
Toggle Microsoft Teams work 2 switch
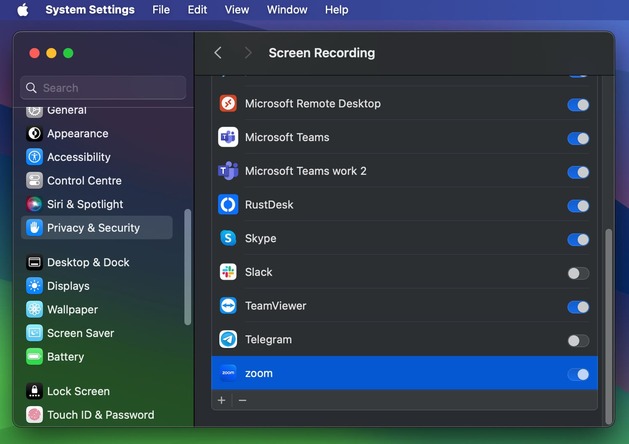click(x=578, y=172)
